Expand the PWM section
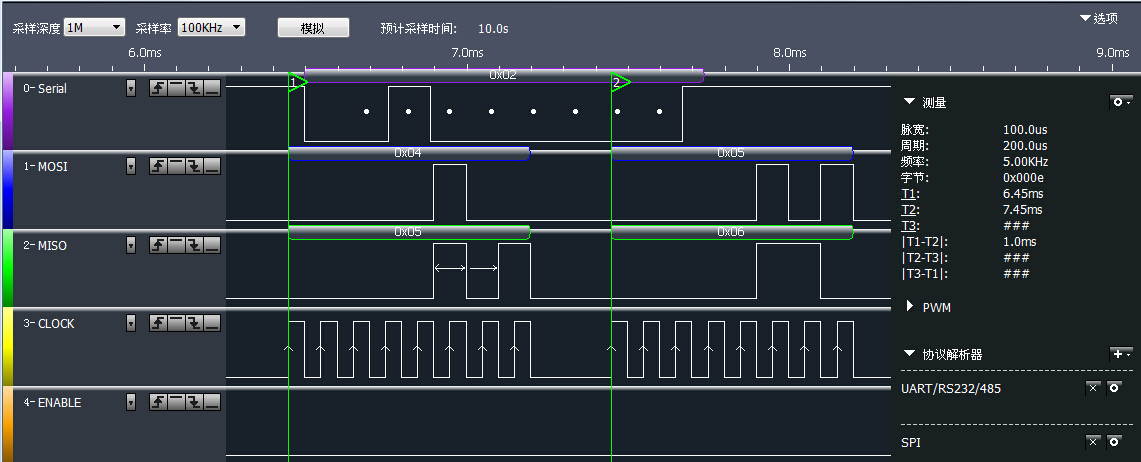The width and height of the screenshot is (1141, 462). click(910, 306)
